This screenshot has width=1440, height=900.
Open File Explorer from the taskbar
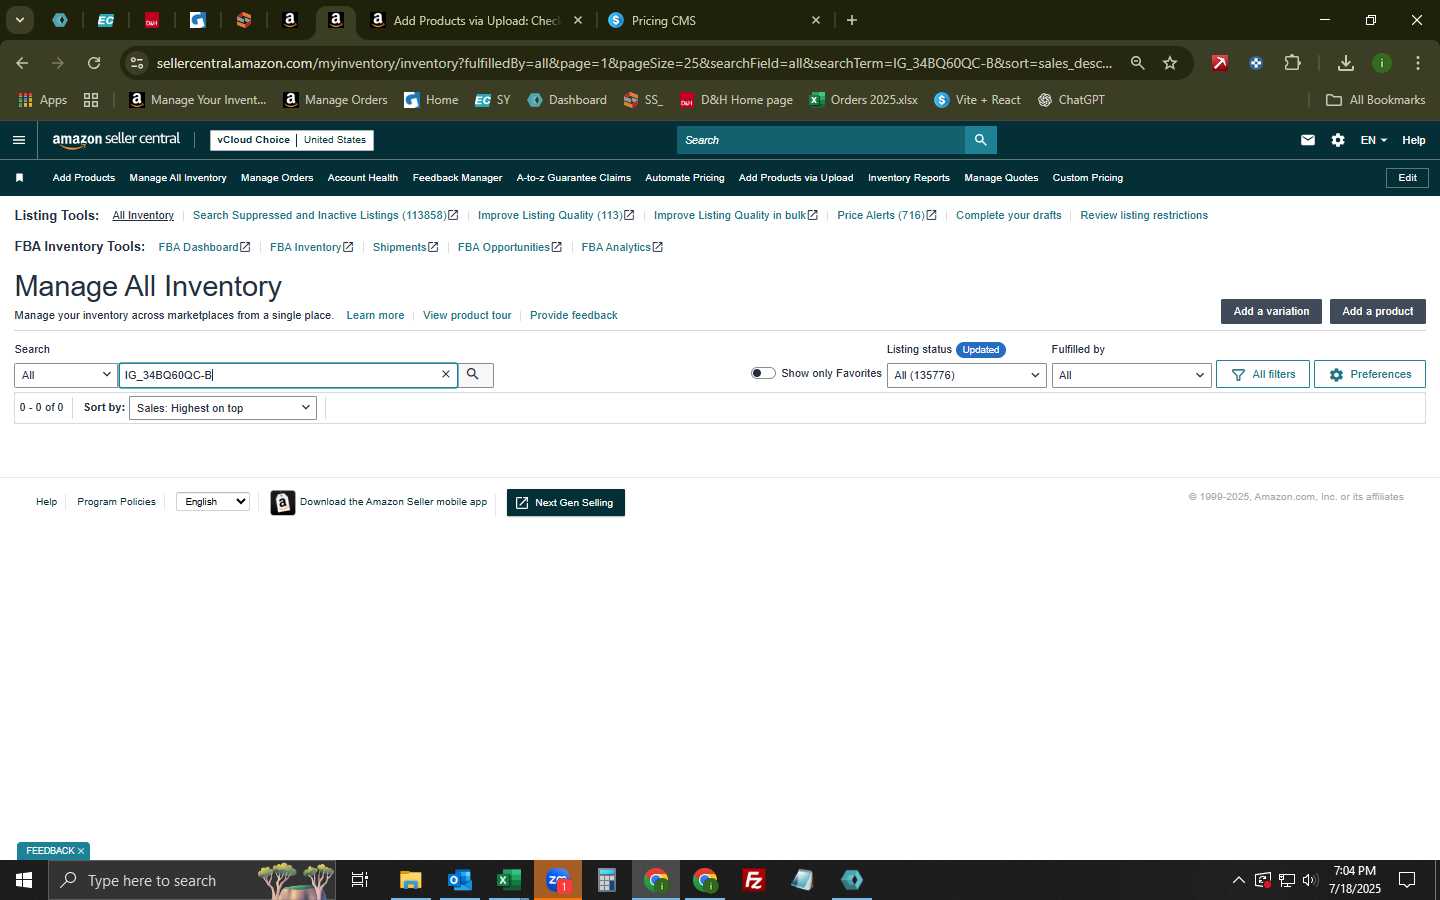click(x=410, y=880)
